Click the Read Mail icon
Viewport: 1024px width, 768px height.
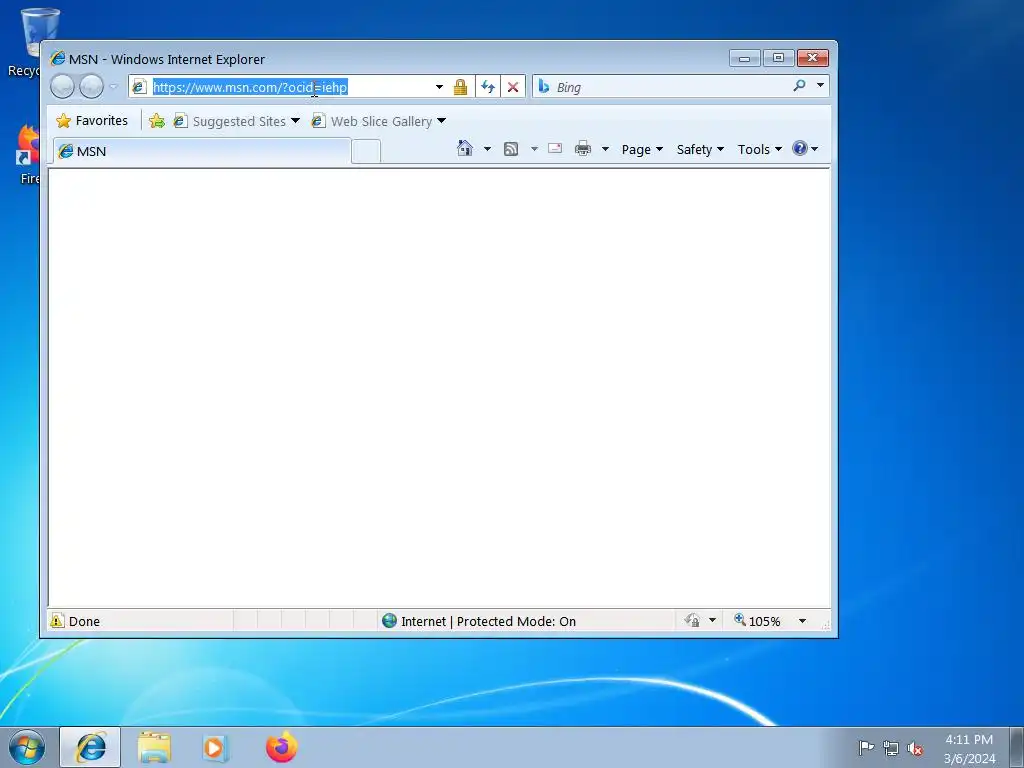[555, 148]
